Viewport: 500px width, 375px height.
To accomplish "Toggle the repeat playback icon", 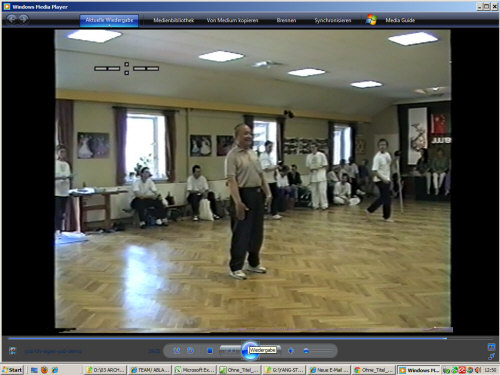I will 190,350.
